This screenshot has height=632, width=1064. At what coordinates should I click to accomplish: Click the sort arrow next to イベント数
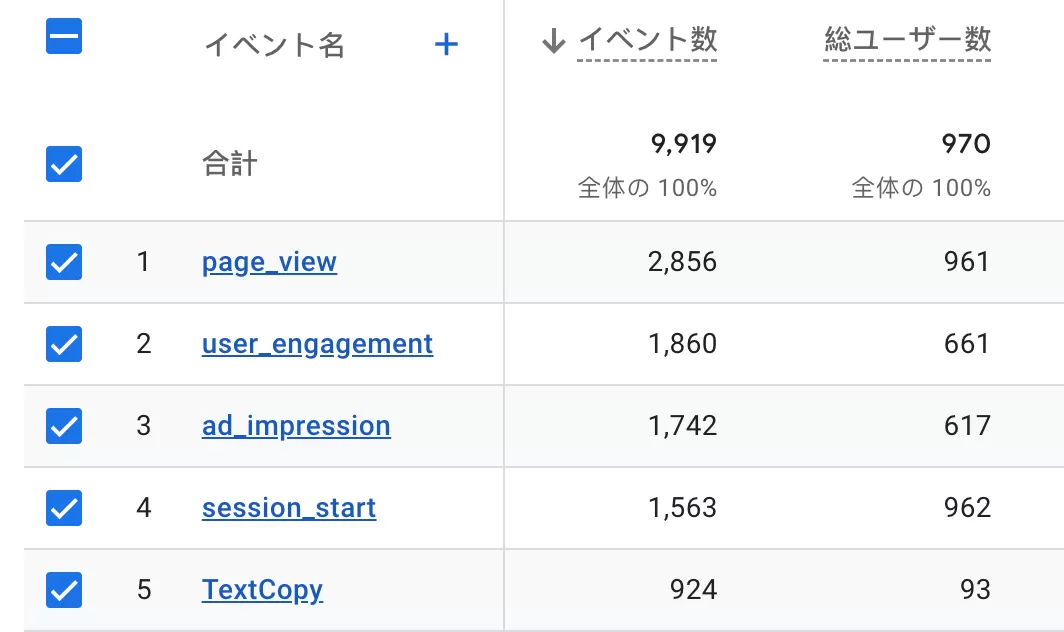point(554,40)
